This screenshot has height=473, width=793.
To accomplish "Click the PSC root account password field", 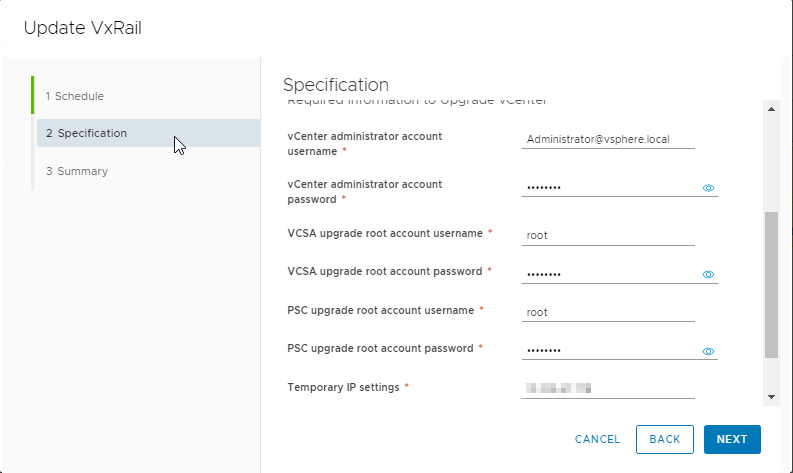I will 608,350.
